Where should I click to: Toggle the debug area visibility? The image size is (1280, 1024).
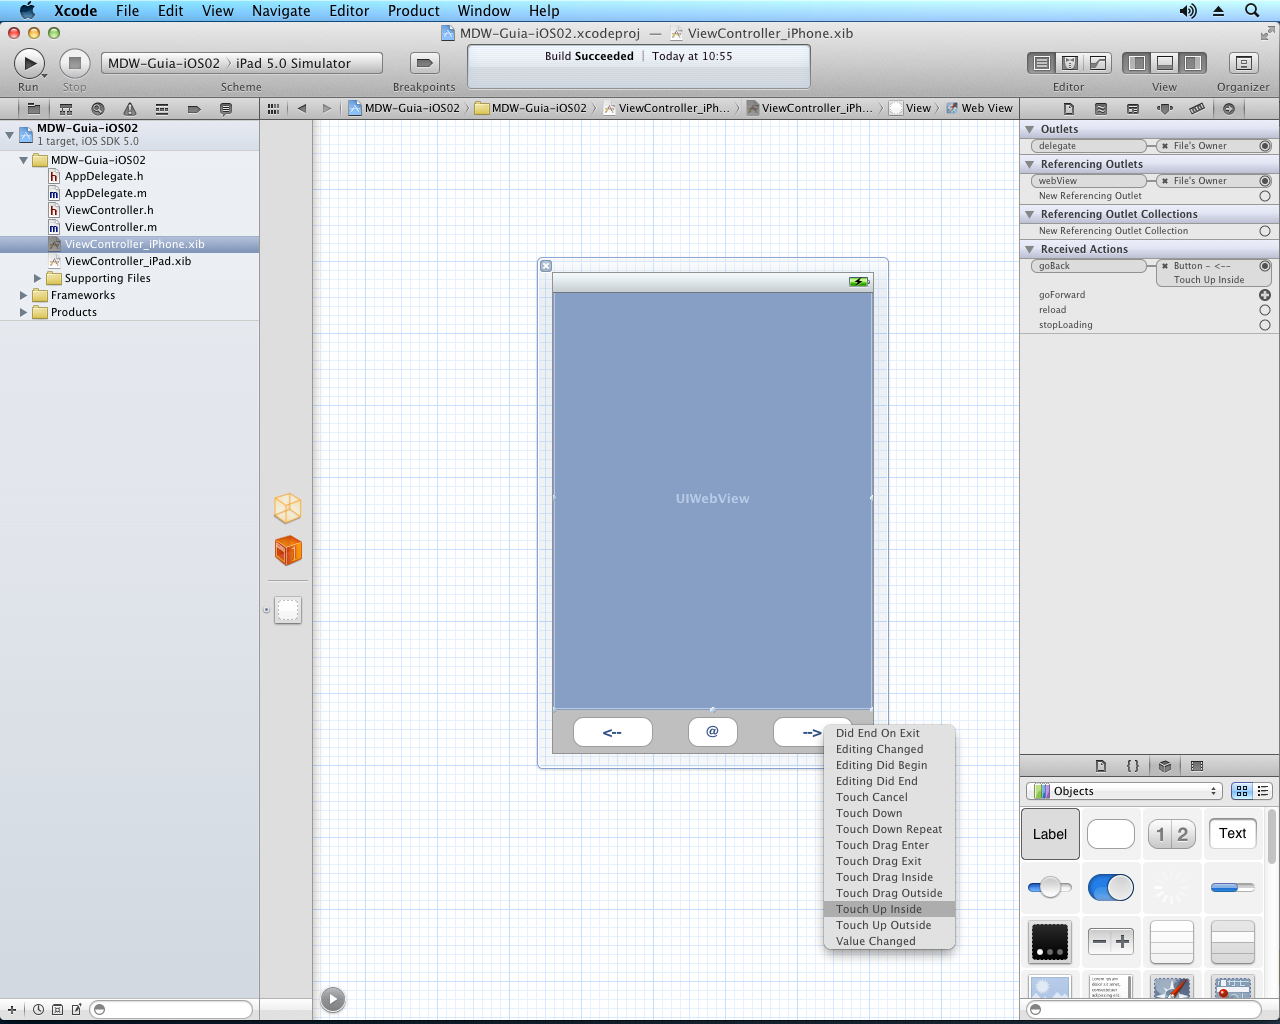tap(1165, 63)
